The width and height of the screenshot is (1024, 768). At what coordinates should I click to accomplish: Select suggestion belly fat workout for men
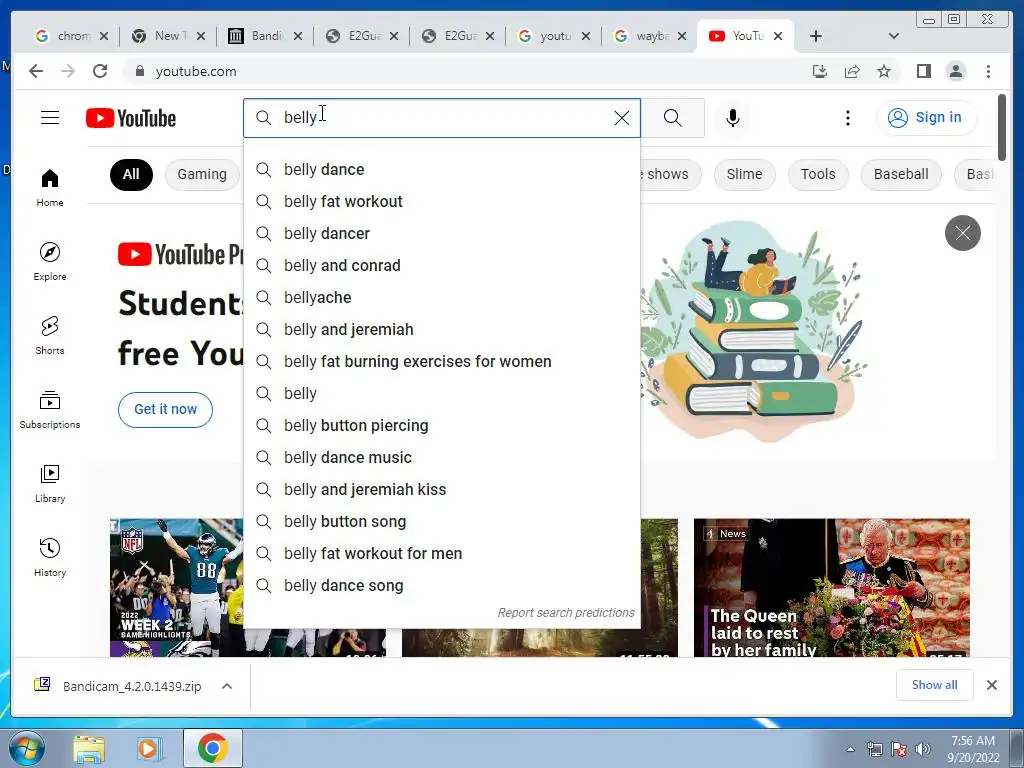tap(441, 553)
